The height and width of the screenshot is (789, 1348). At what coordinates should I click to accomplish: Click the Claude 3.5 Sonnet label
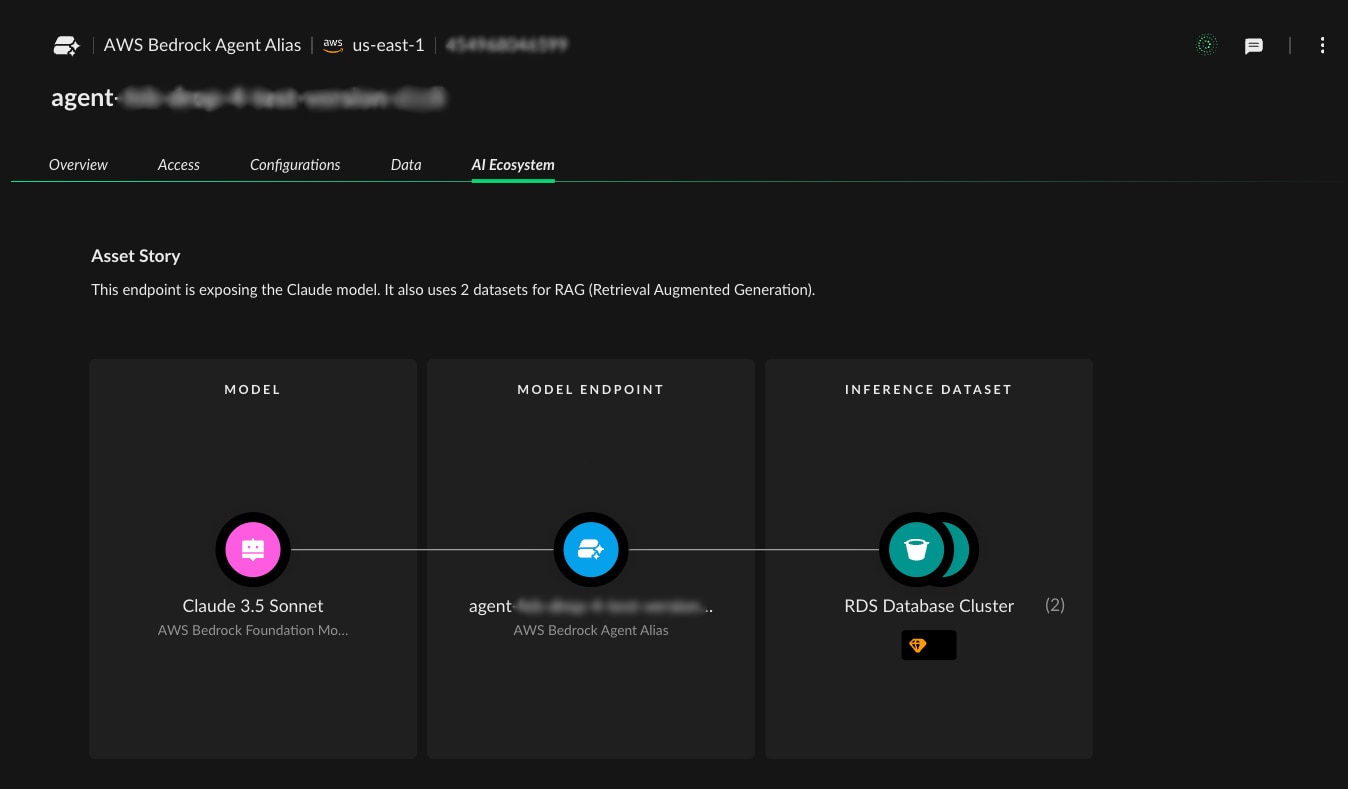[253, 606]
